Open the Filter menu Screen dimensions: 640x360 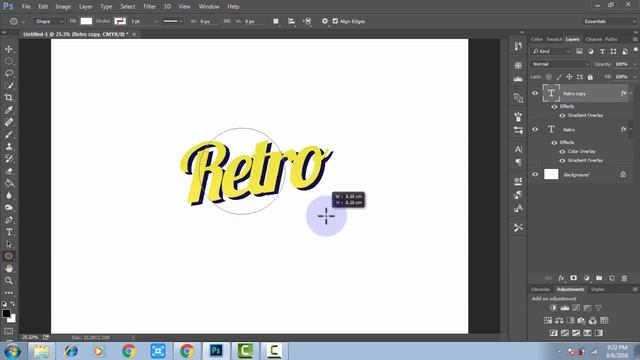[149, 7]
